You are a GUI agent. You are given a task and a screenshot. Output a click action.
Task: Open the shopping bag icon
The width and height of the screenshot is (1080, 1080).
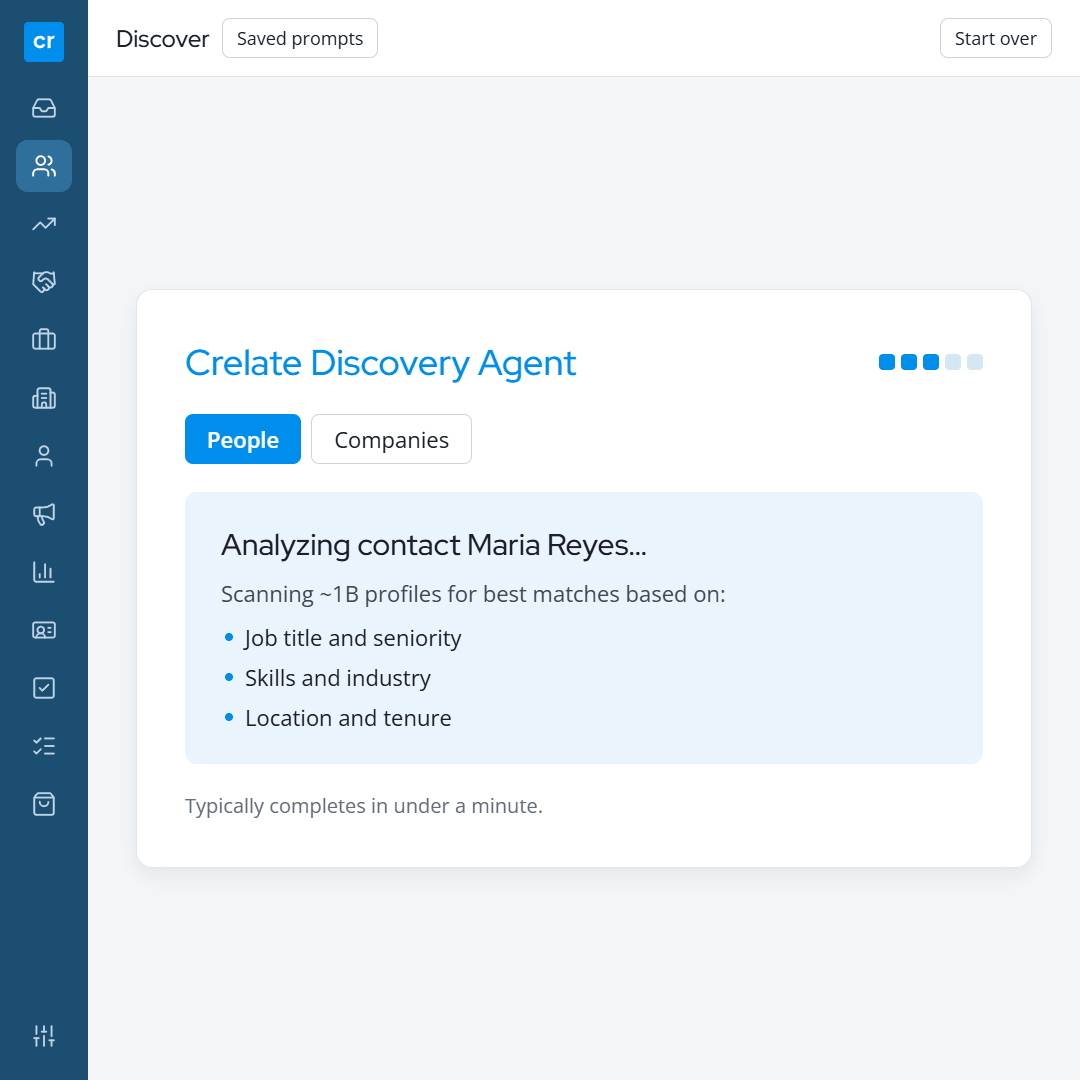(x=43, y=804)
